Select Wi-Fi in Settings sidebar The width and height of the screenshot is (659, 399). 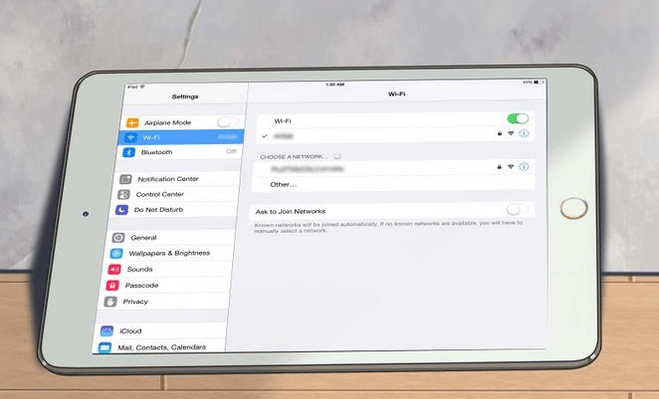pyautogui.click(x=181, y=137)
